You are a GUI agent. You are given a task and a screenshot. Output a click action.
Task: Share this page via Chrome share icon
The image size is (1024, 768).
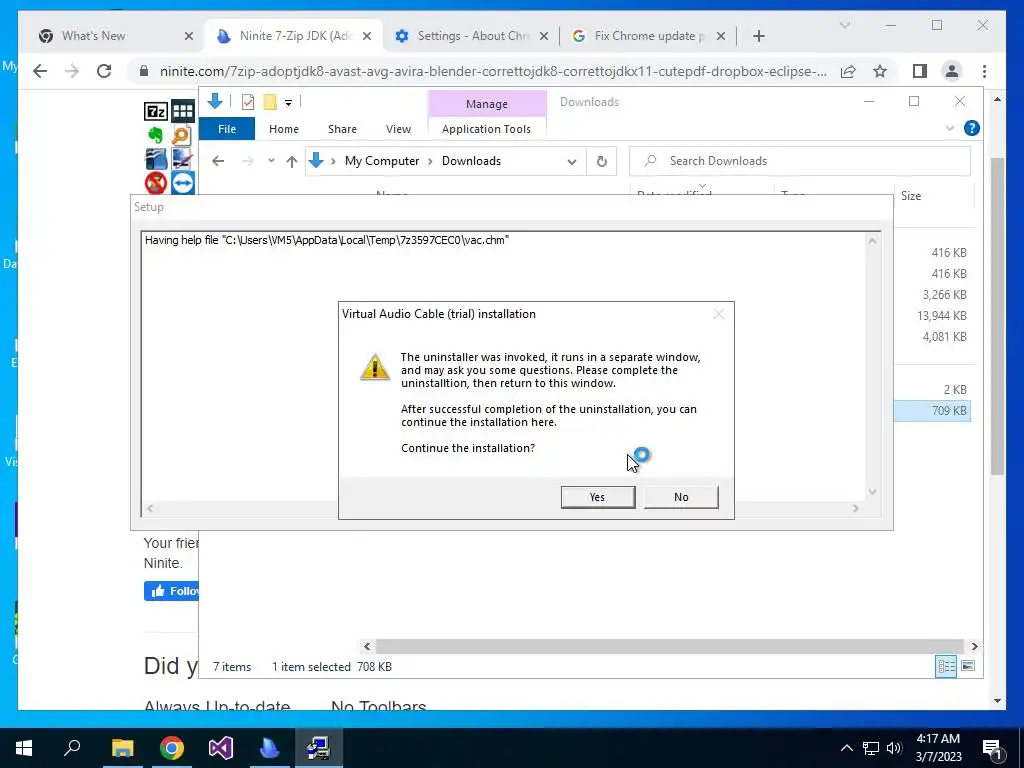(x=848, y=71)
